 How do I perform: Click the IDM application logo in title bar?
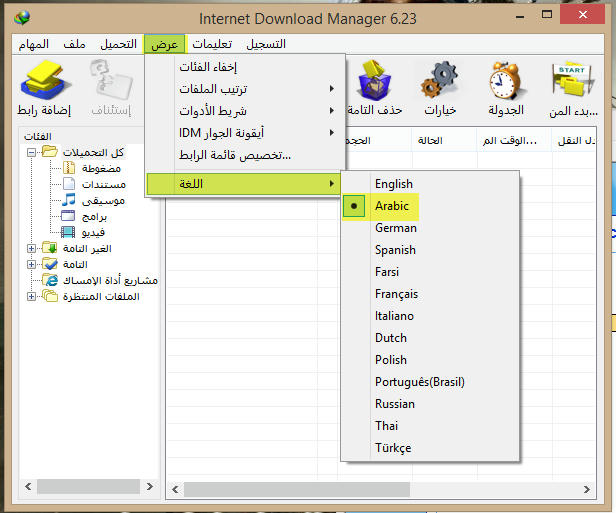click(22, 18)
